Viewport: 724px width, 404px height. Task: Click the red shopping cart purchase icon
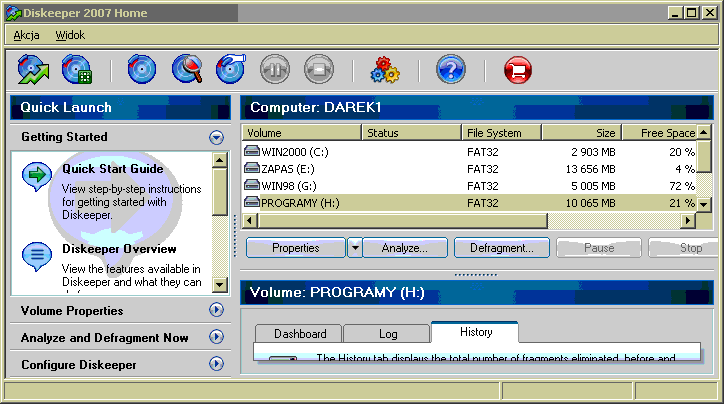click(518, 70)
